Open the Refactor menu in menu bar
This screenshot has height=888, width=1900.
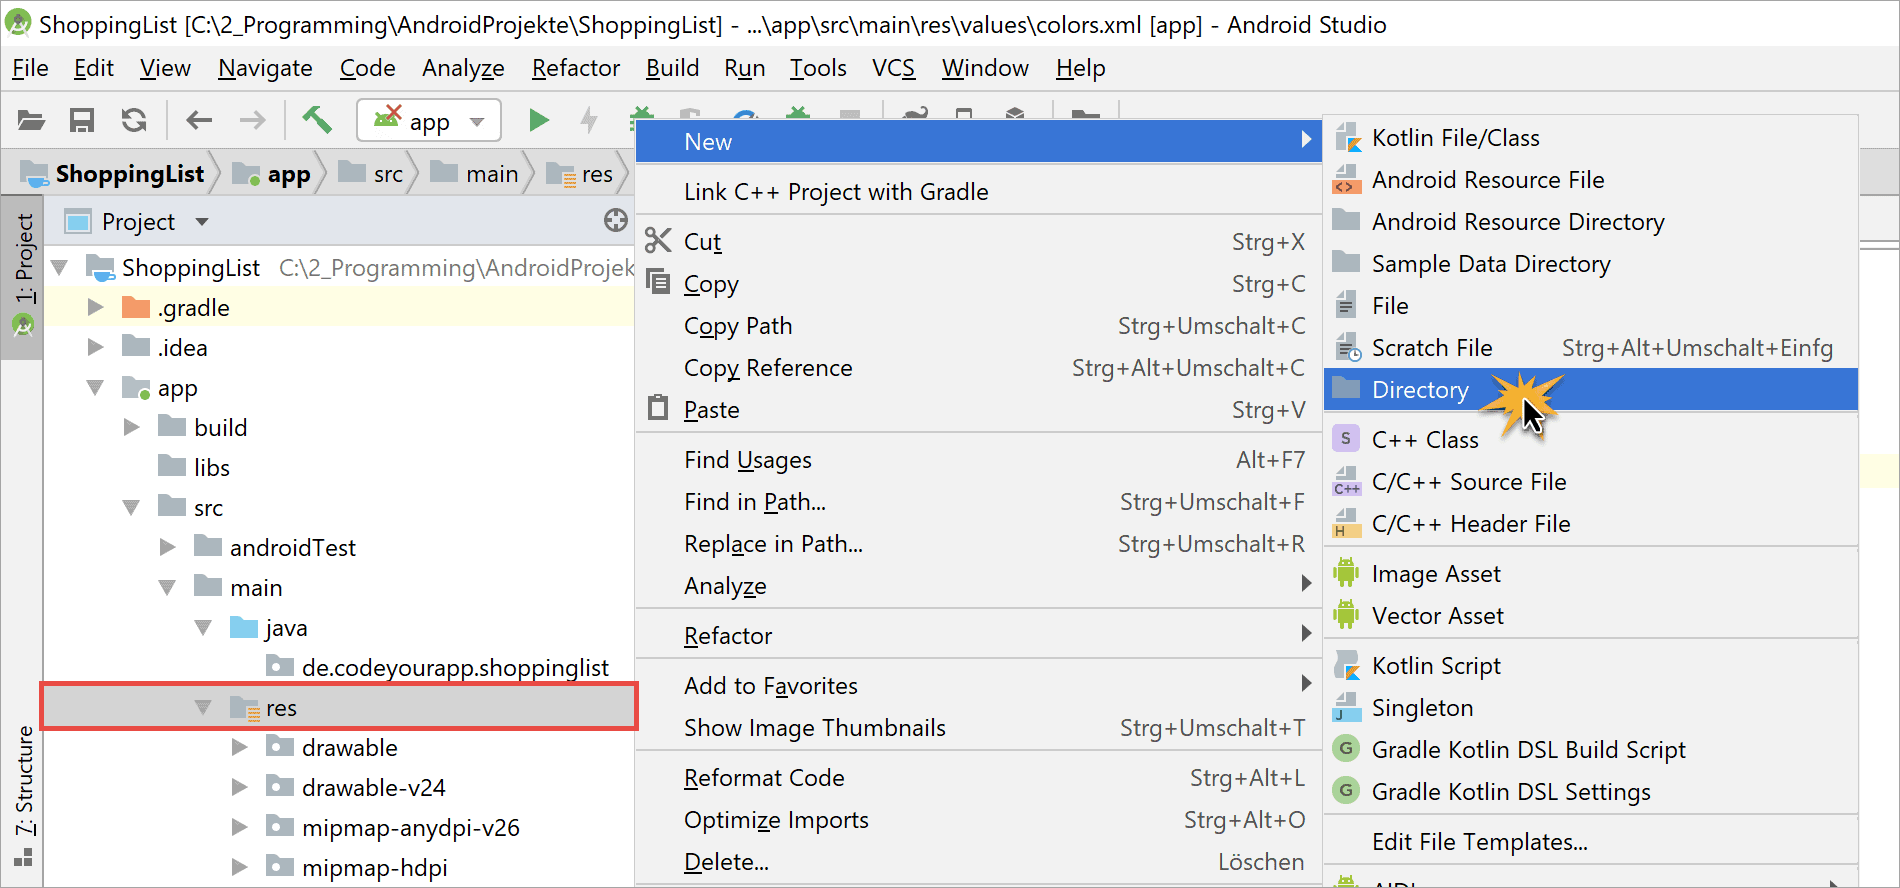point(576,68)
